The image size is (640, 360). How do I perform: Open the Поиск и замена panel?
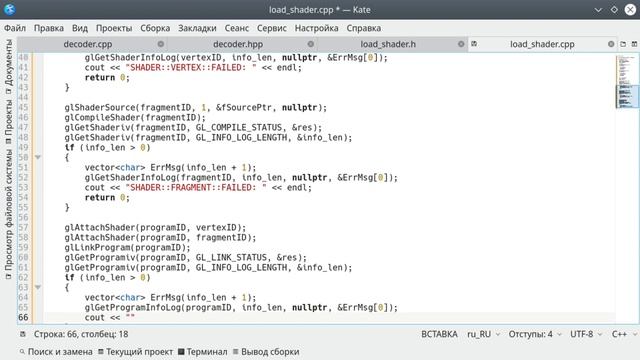[56, 352]
